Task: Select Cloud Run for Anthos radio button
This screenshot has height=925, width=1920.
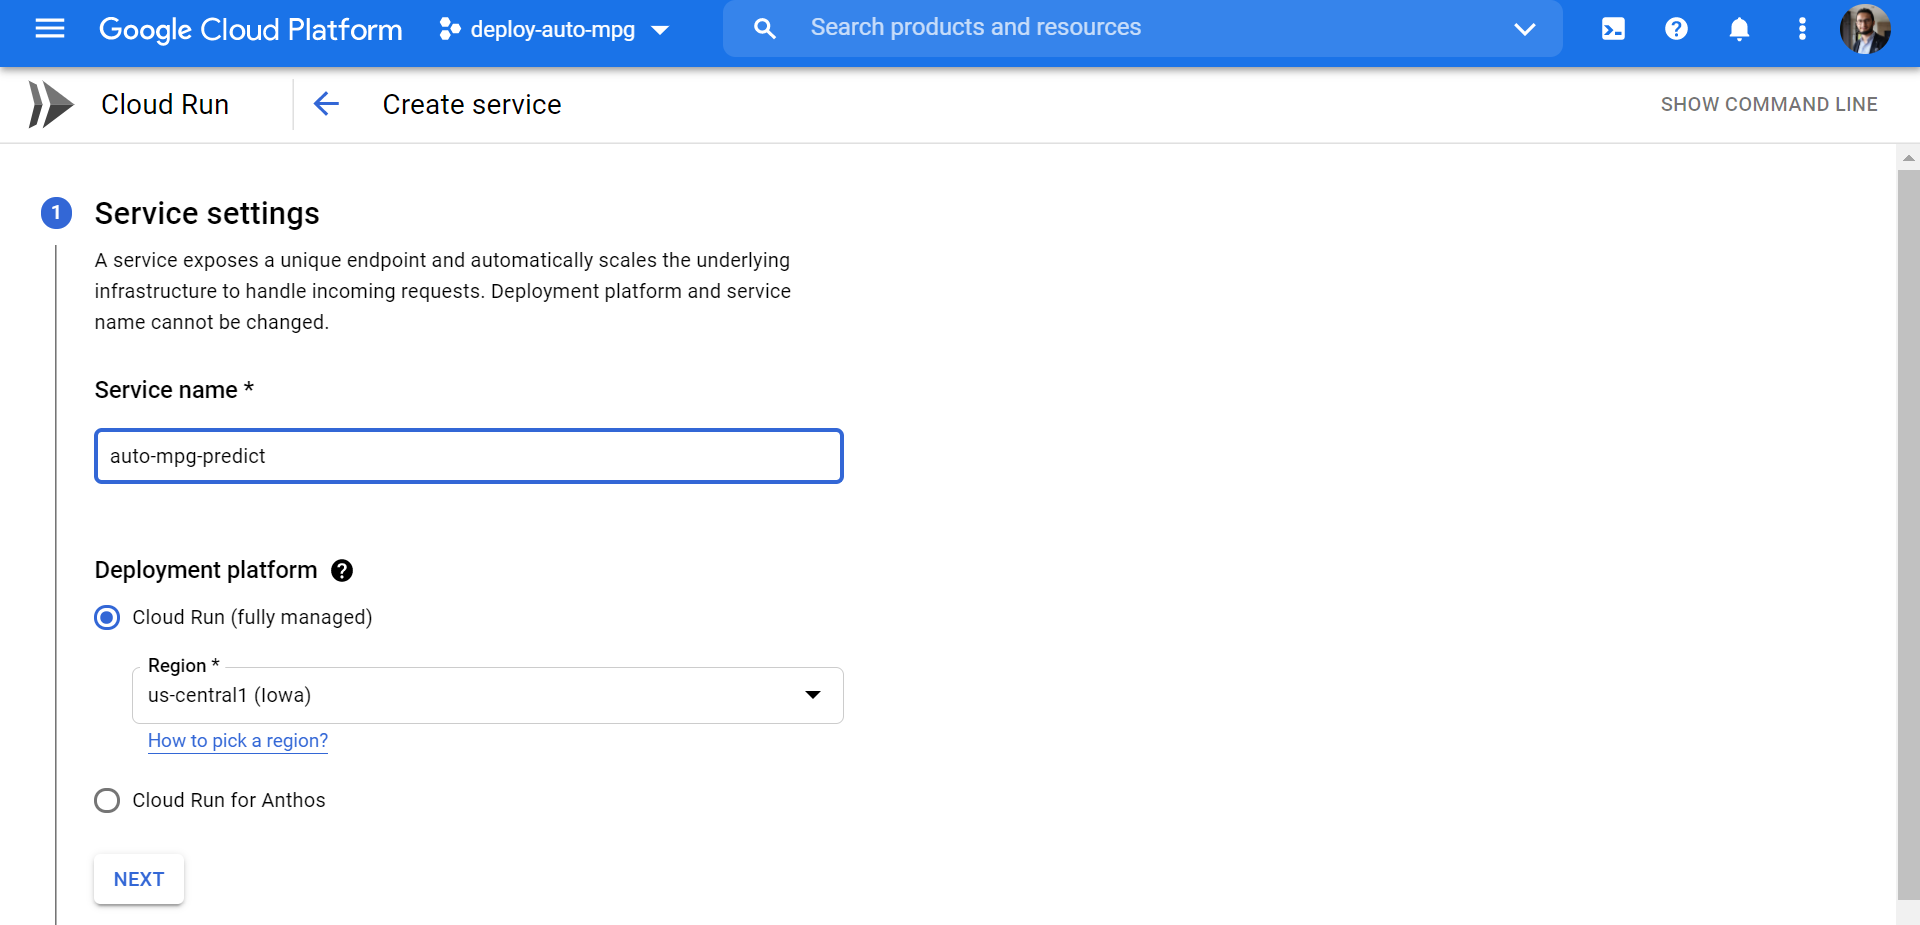Action: 107,801
